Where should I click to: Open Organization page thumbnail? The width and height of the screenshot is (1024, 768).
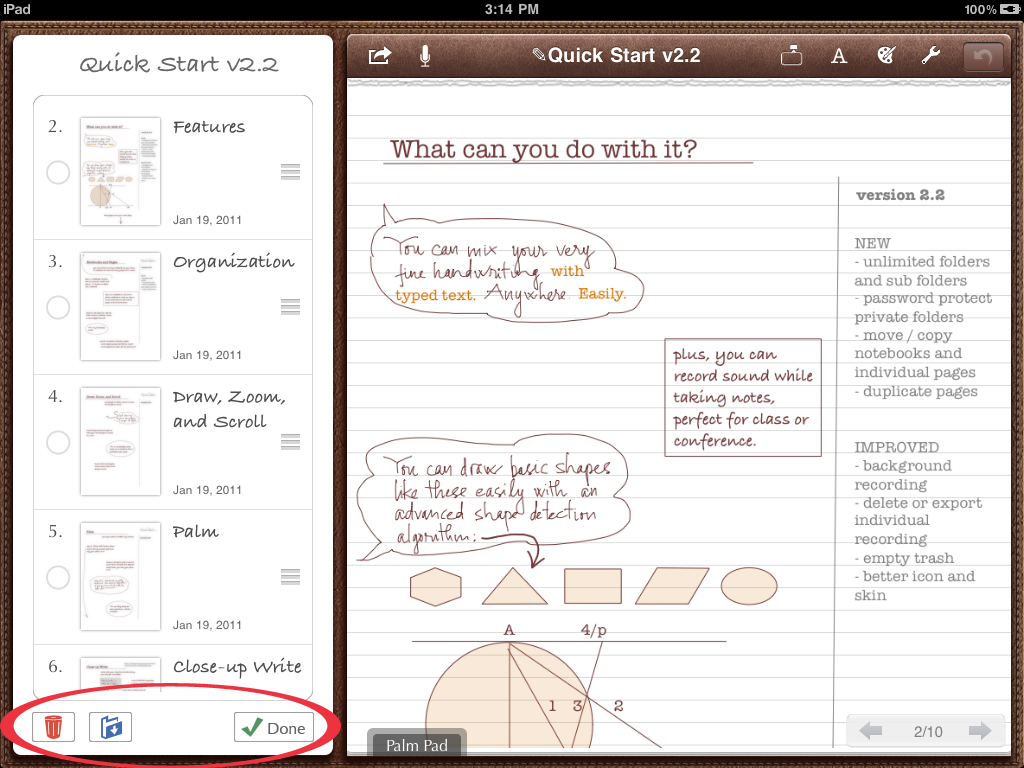(120, 306)
